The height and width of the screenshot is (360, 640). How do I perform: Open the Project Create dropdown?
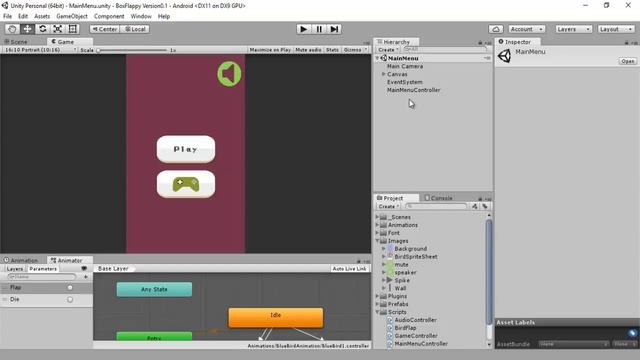point(388,207)
